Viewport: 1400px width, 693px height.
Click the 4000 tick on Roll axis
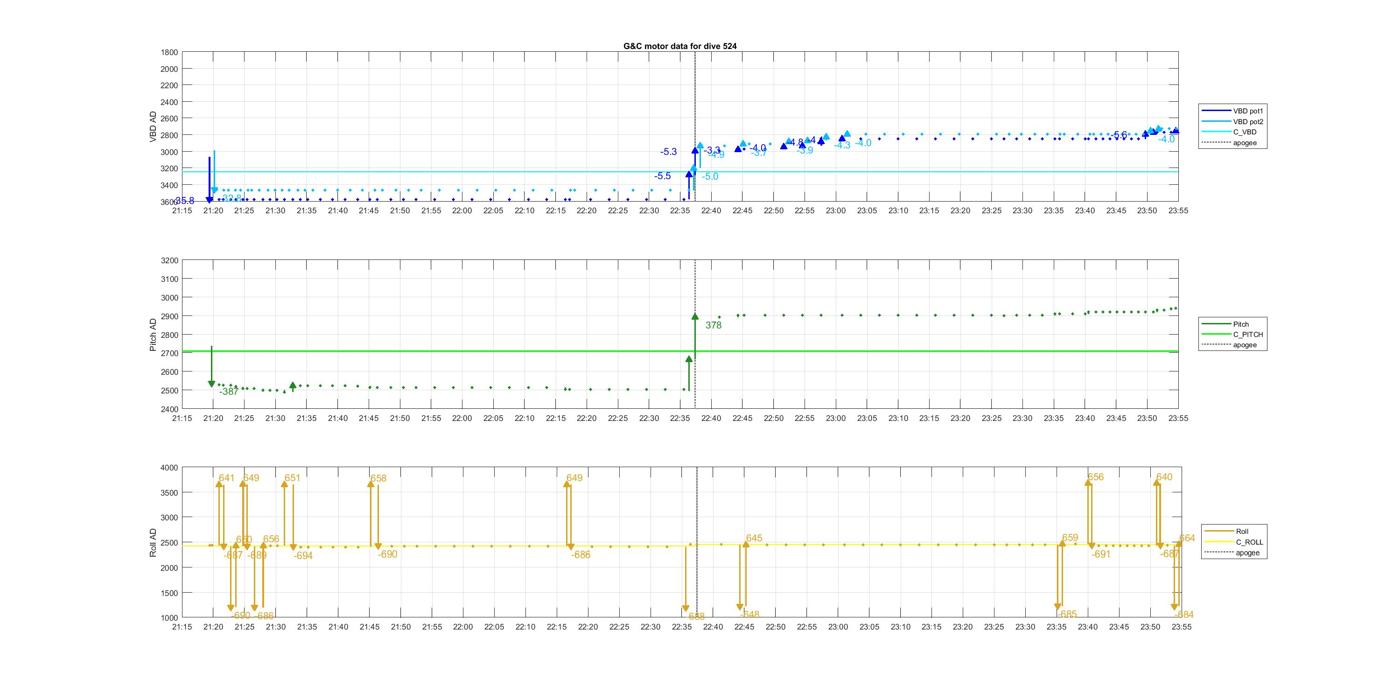point(169,468)
